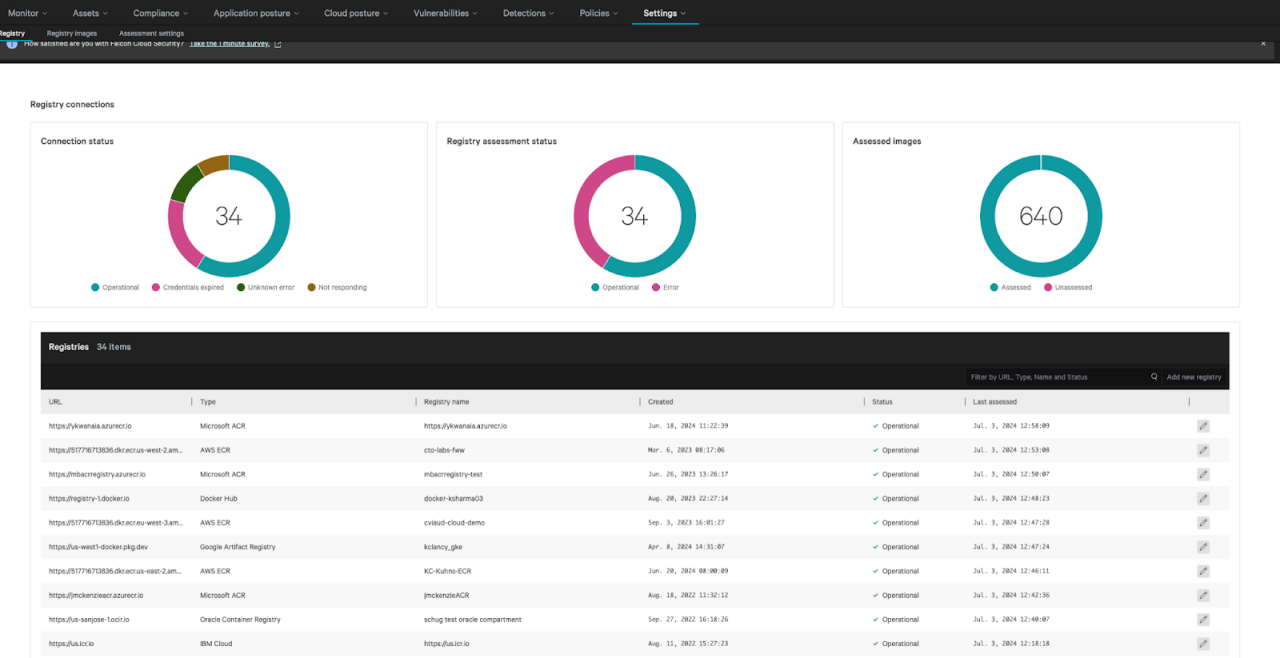Click external link icon beside survey link

pos(278,44)
